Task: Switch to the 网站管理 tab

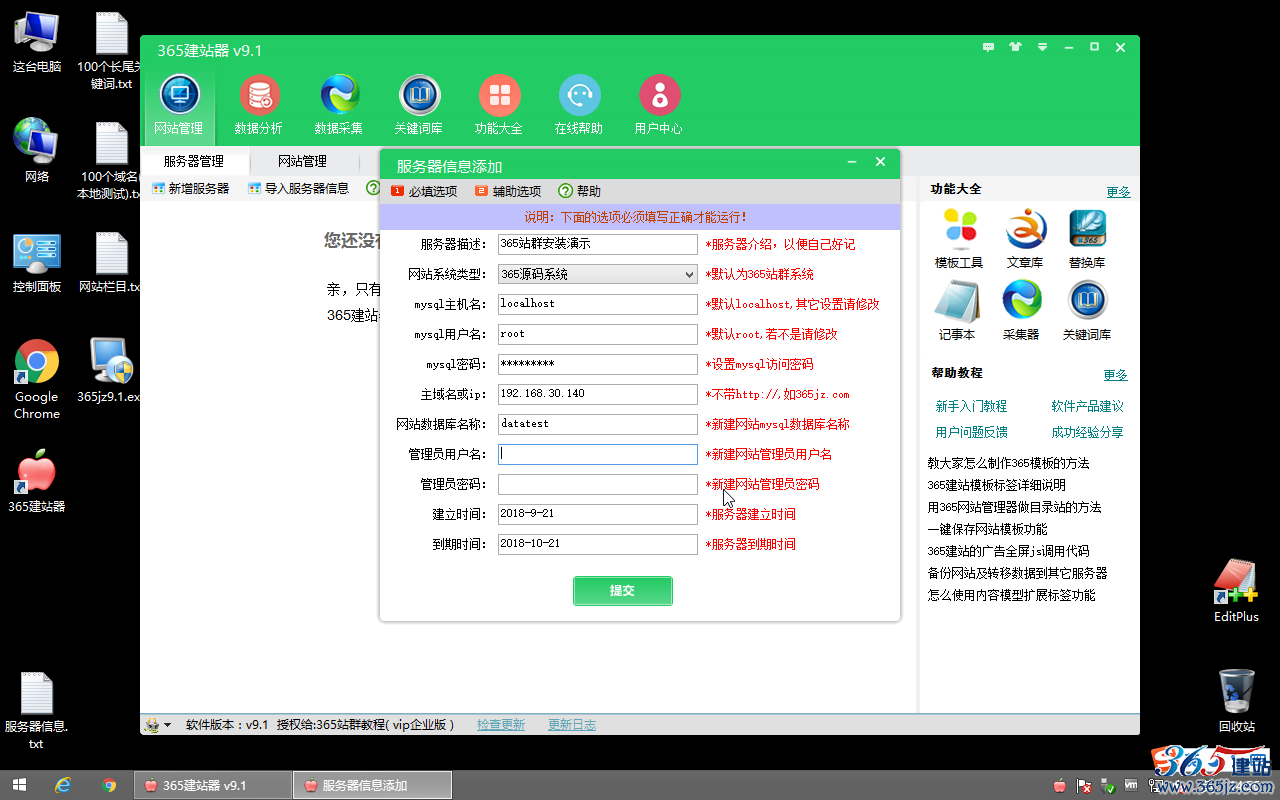Action: click(302, 161)
